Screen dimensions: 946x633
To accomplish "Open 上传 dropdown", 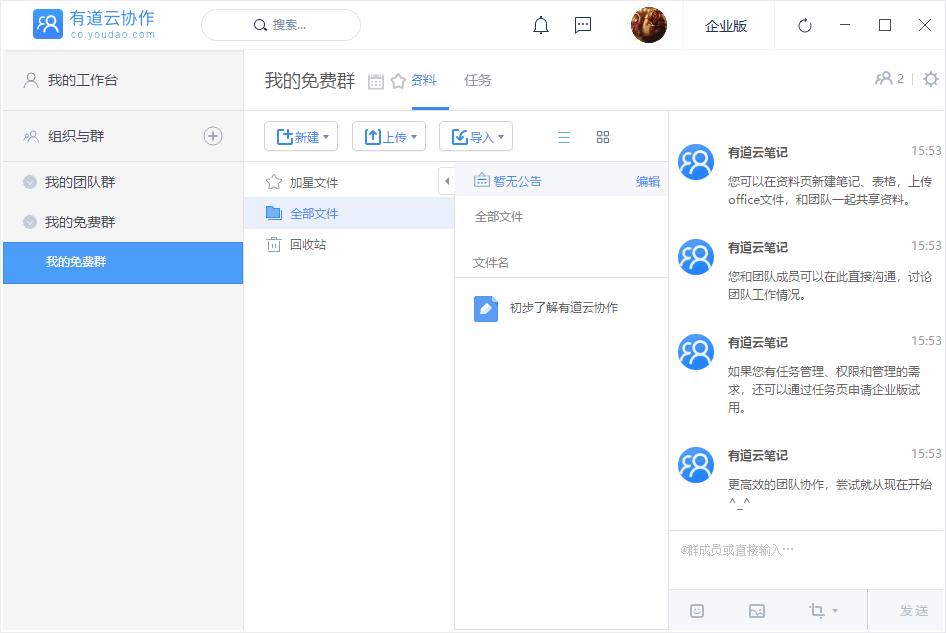I will click(x=389, y=136).
